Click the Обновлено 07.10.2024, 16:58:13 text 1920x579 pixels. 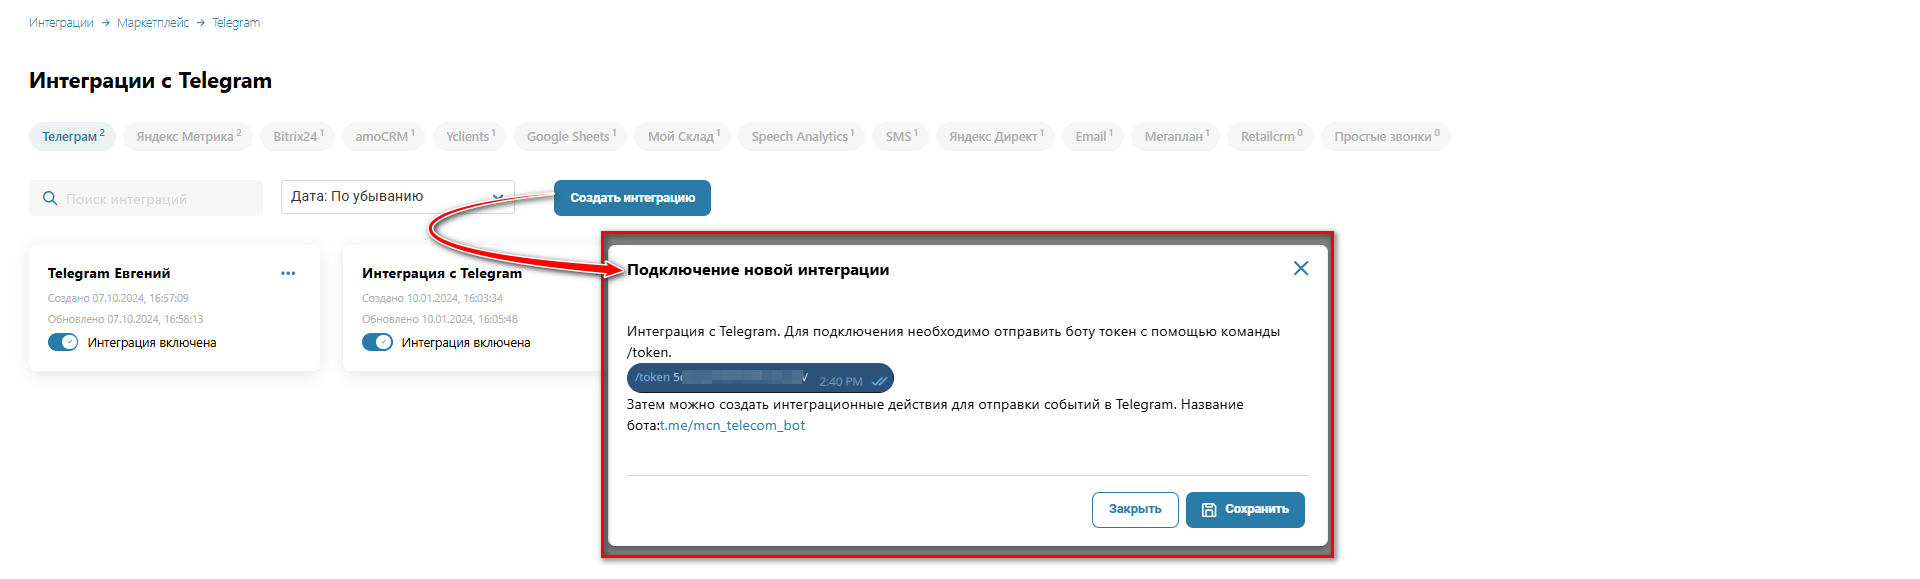tap(125, 319)
